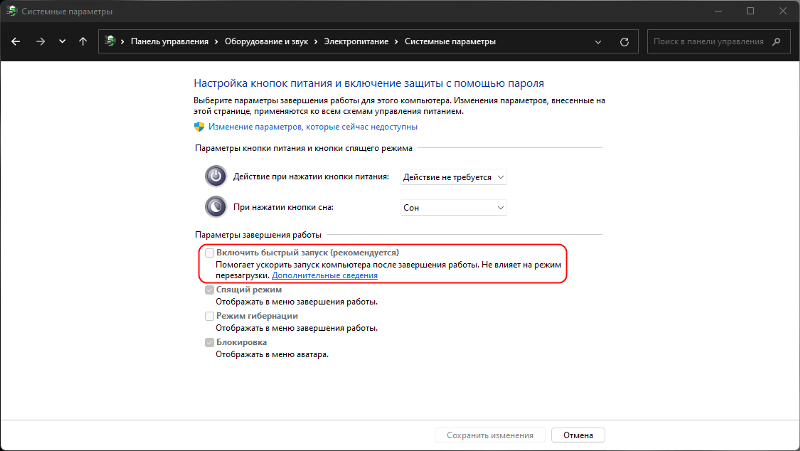Toggle the Режим гибернации checkbox
Screen dimensions: 800x451
tap(209, 316)
